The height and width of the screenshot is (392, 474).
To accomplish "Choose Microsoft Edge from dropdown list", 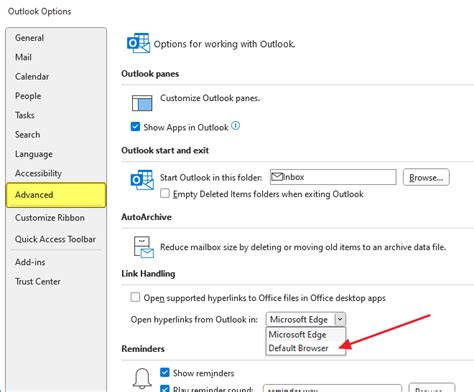I will coord(306,334).
